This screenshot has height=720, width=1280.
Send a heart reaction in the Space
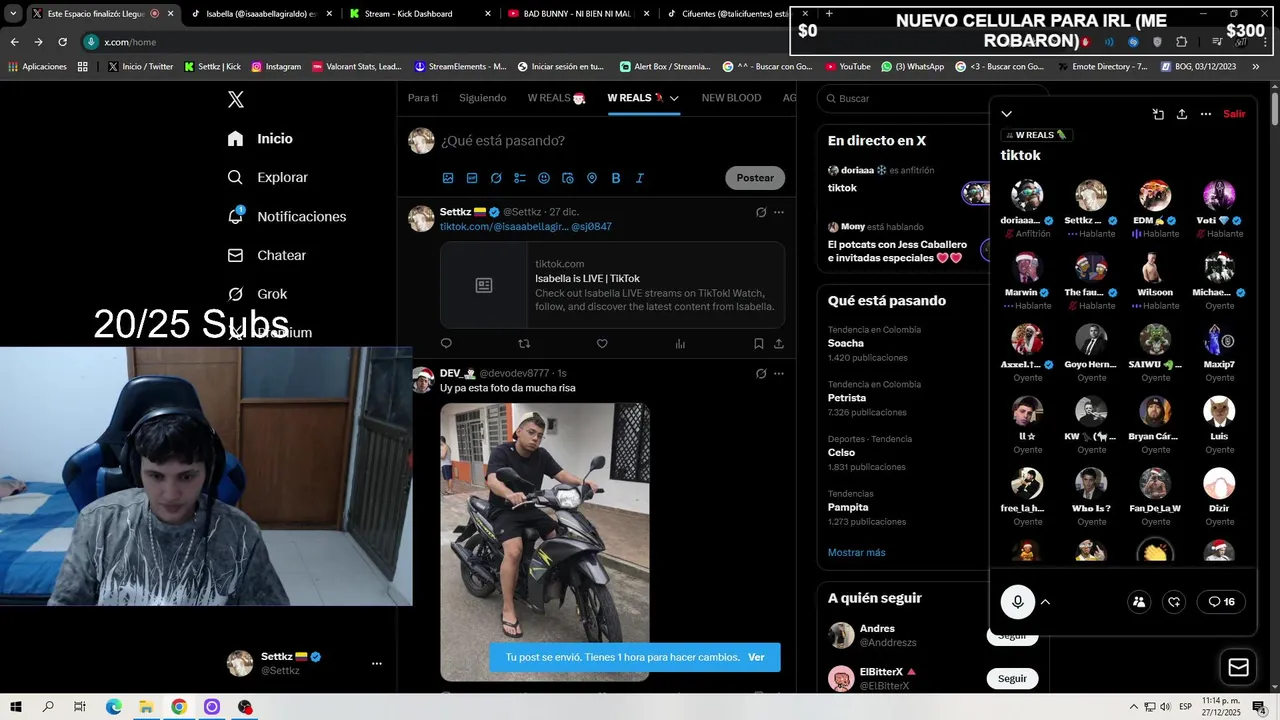(x=1175, y=602)
